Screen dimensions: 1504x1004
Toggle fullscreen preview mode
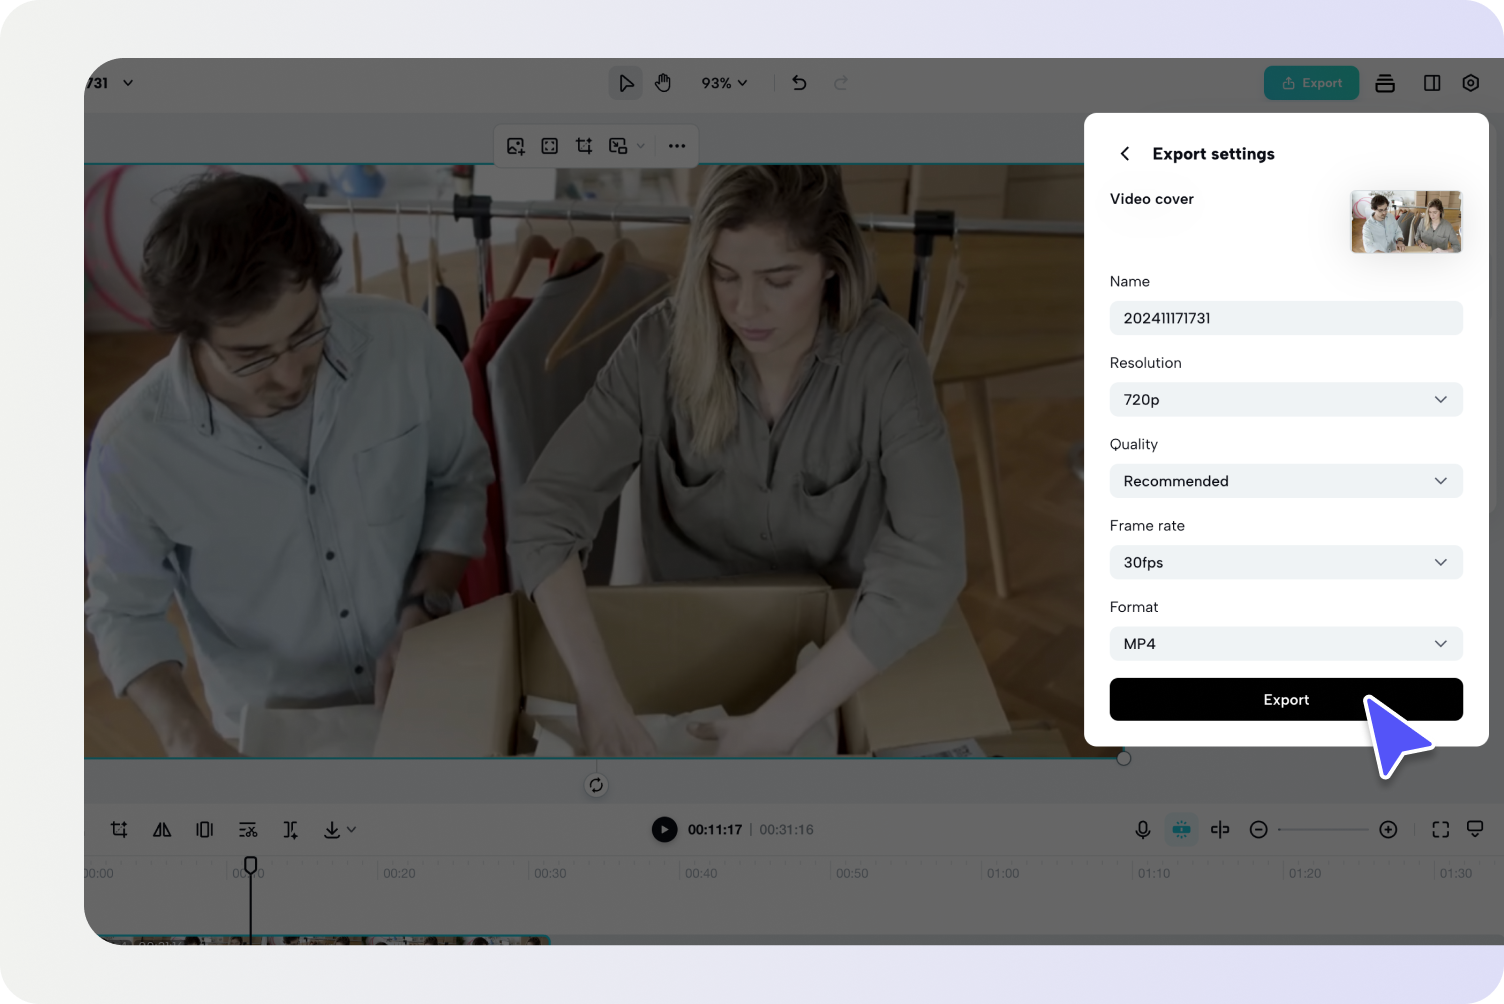(1440, 829)
